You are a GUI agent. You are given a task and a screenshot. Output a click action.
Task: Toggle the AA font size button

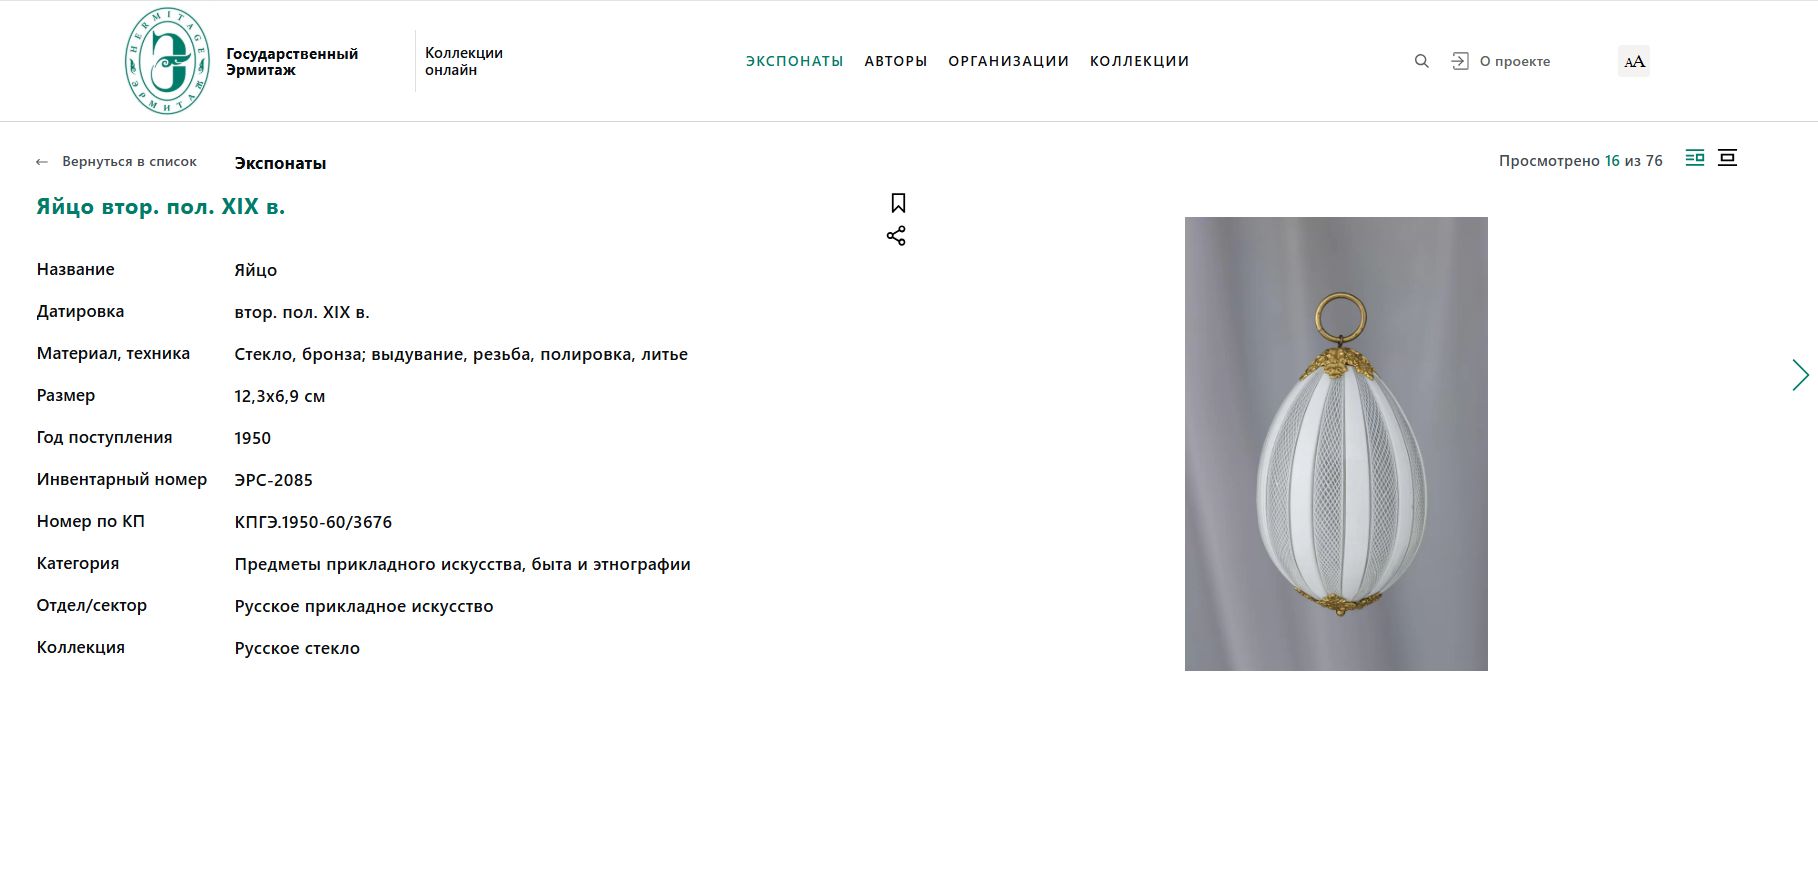[1633, 61]
